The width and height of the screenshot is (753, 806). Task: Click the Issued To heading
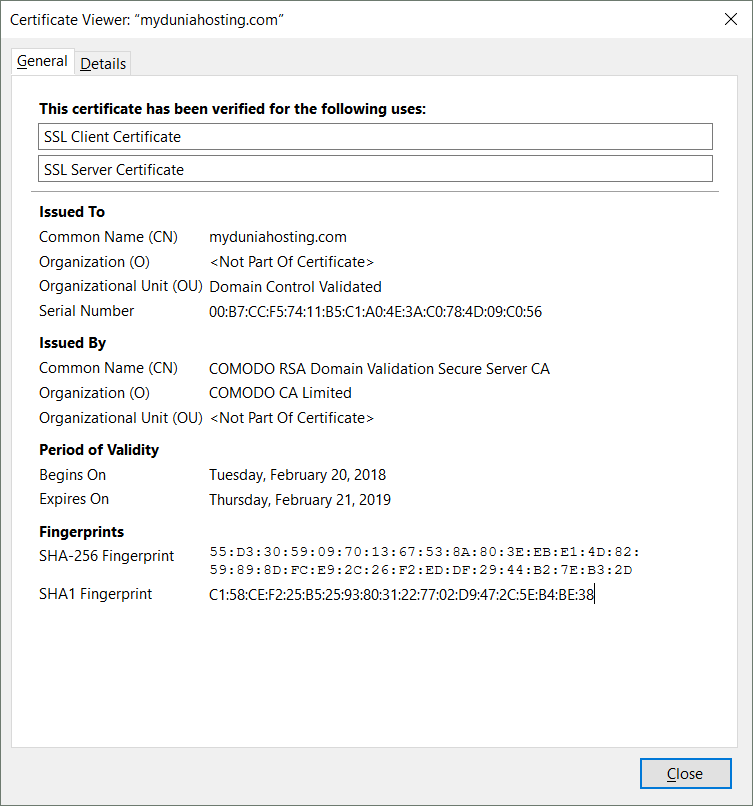tap(72, 212)
